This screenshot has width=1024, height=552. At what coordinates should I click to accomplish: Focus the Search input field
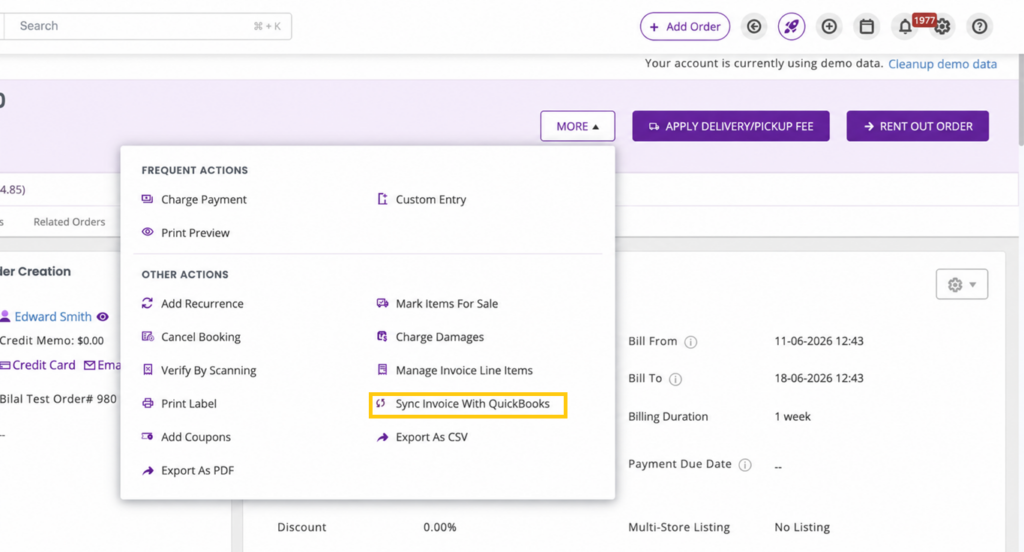click(148, 26)
